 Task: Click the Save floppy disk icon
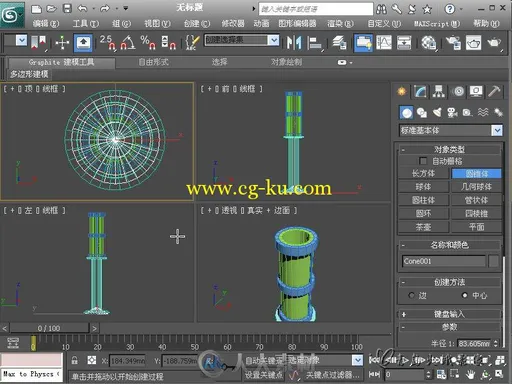point(67,9)
